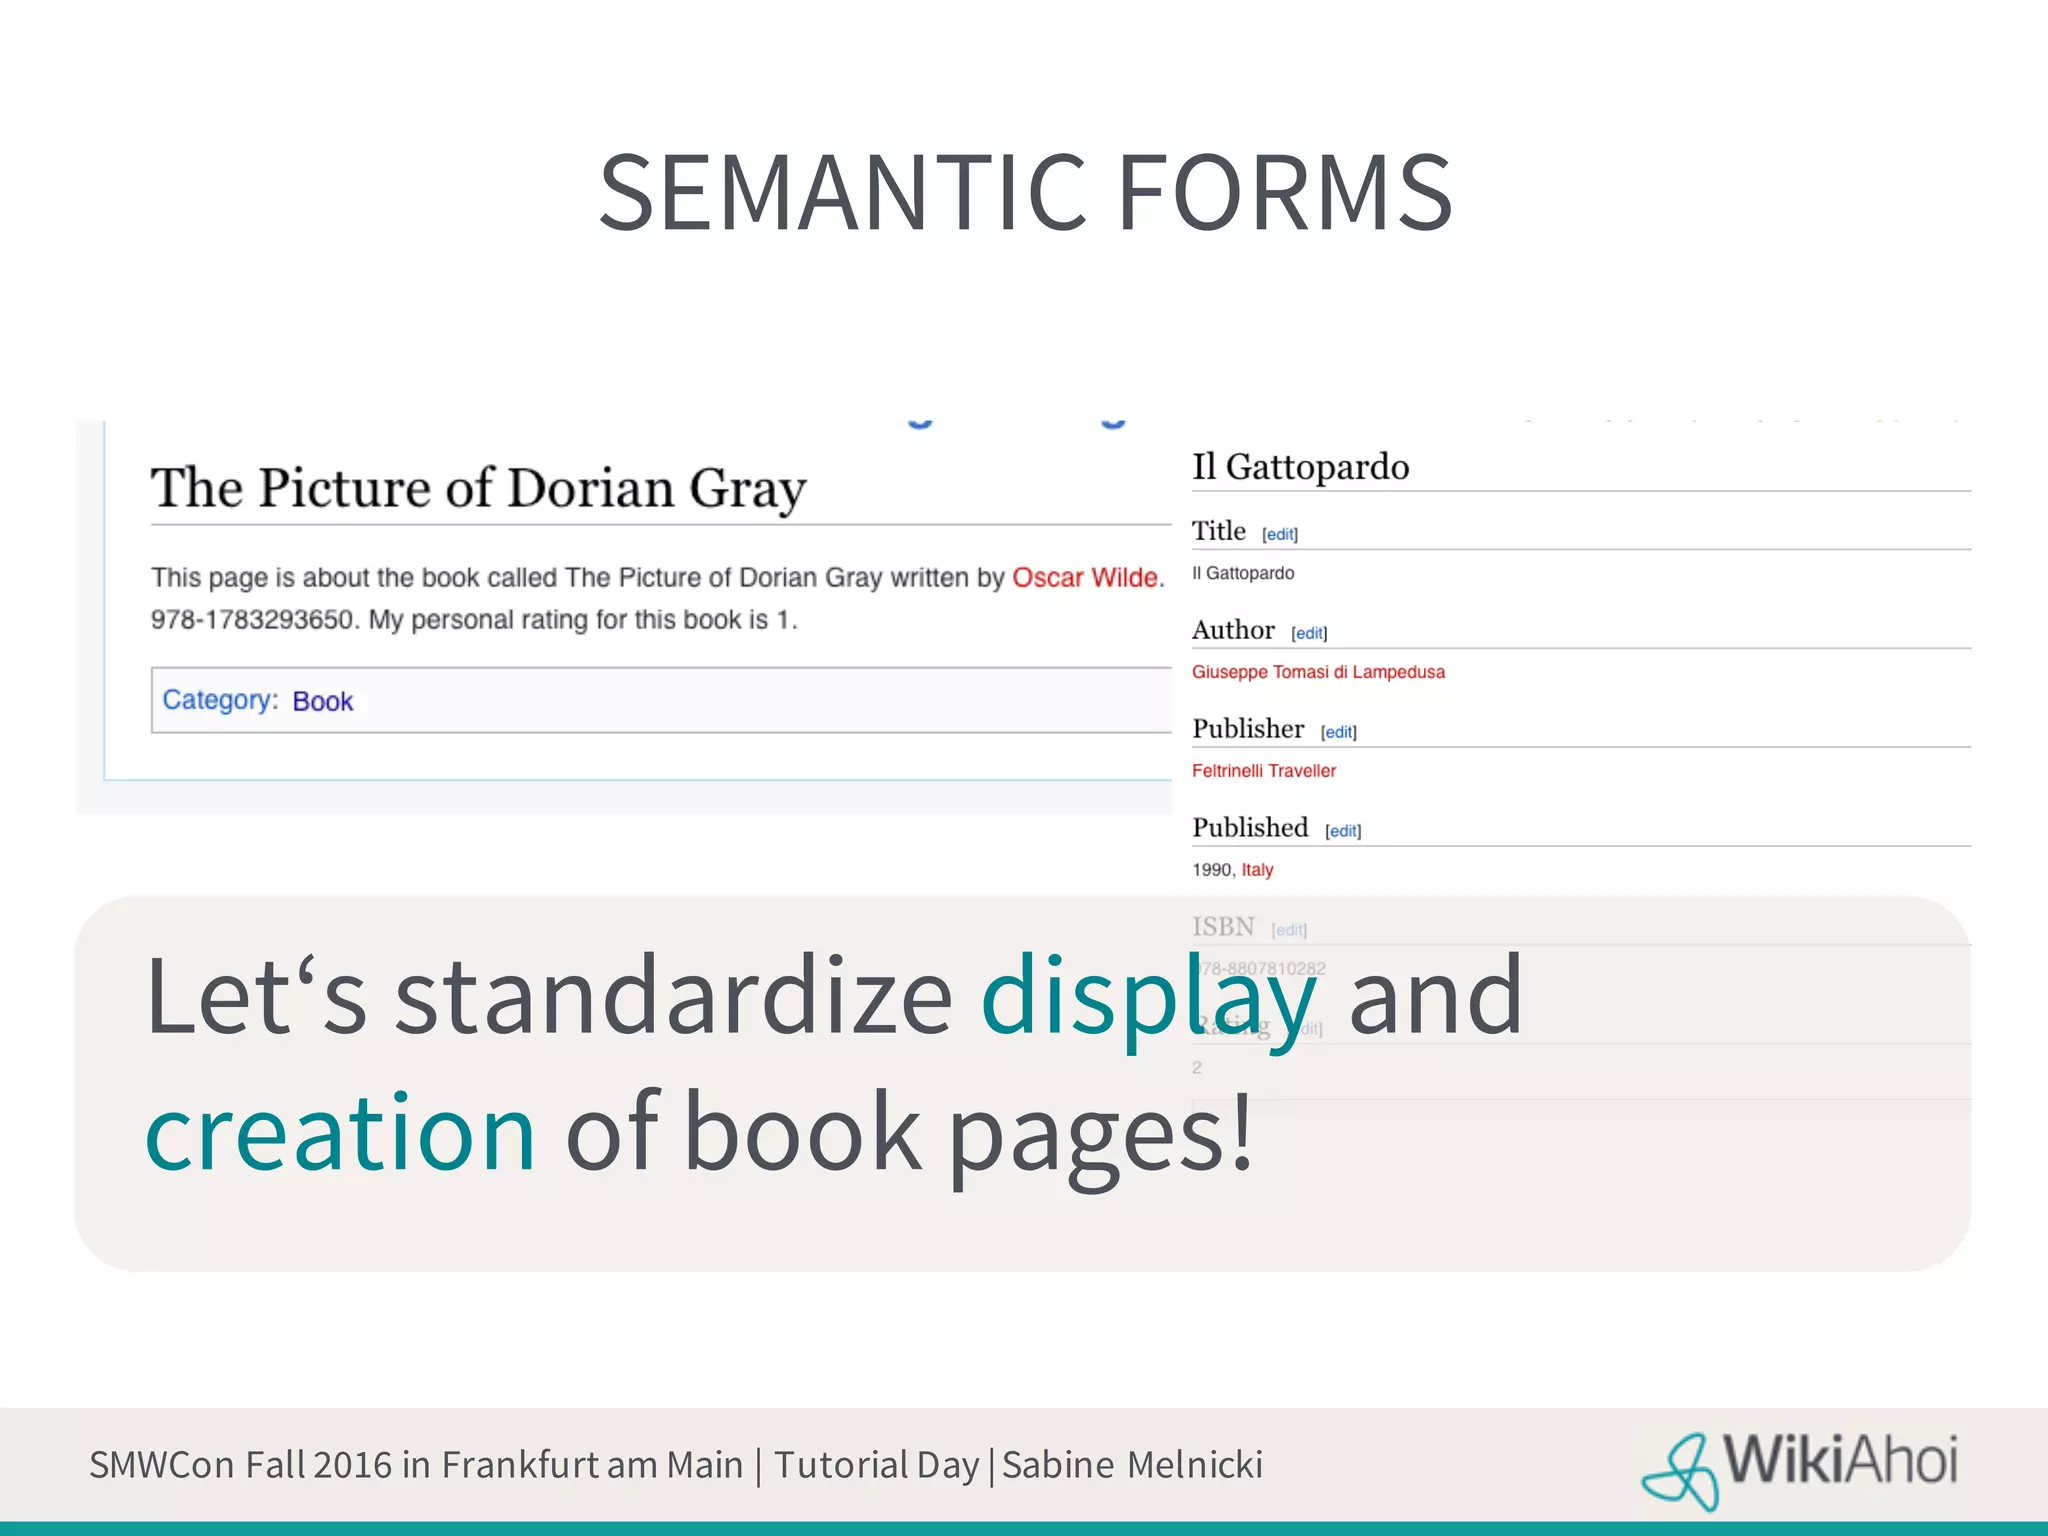Viewport: 2048px width, 1536px height.
Task: Edit the Published section
Action: coord(1343,831)
